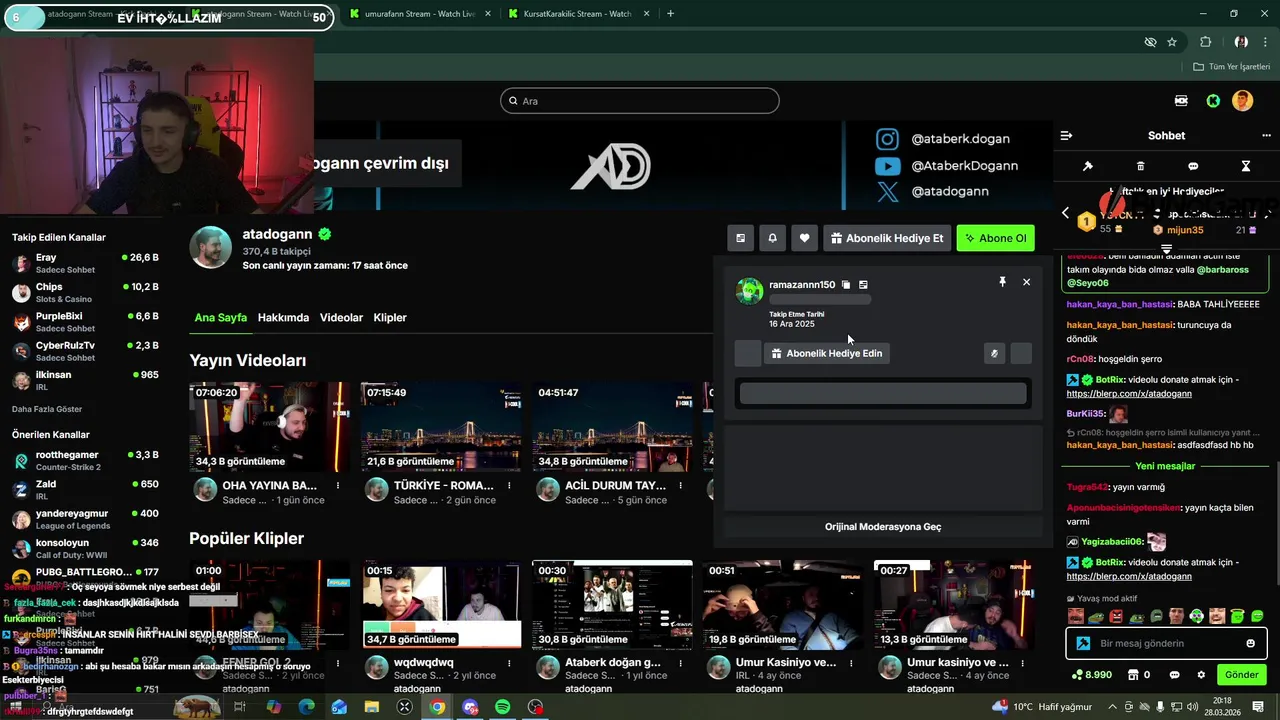Open options menu for TÜRKİYE - ROMA... video
This screenshot has height=720, width=1280.
[x=509, y=486]
